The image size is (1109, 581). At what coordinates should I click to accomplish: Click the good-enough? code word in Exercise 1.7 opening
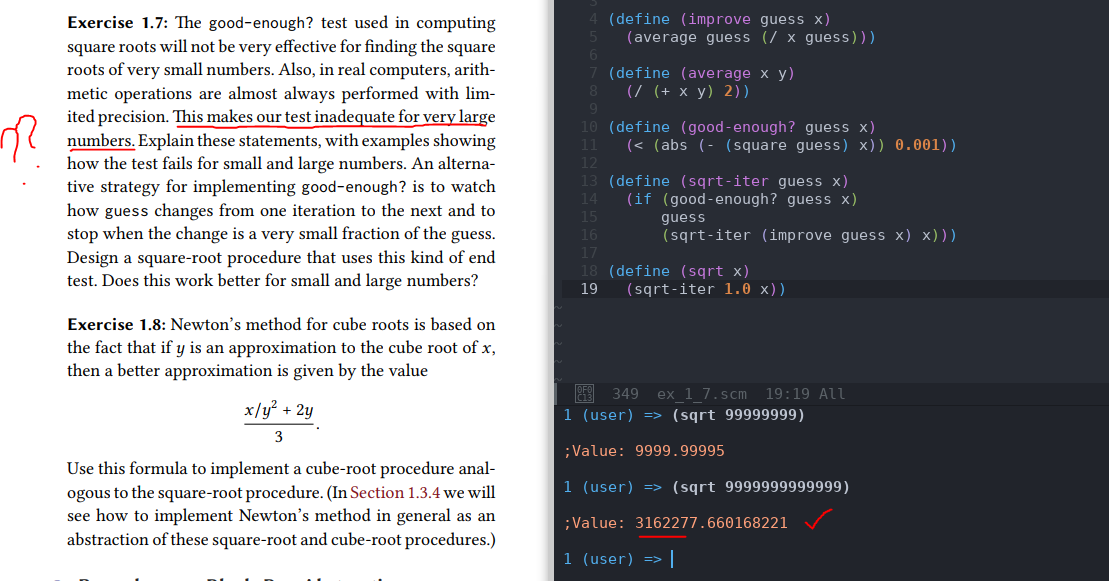point(261,23)
